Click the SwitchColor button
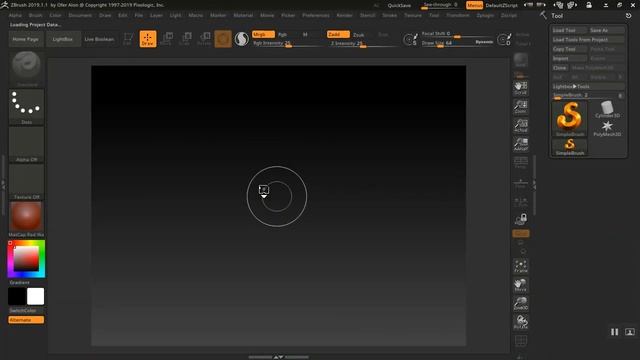Viewport: 640px width, 360px height. pyautogui.click(x=26, y=311)
